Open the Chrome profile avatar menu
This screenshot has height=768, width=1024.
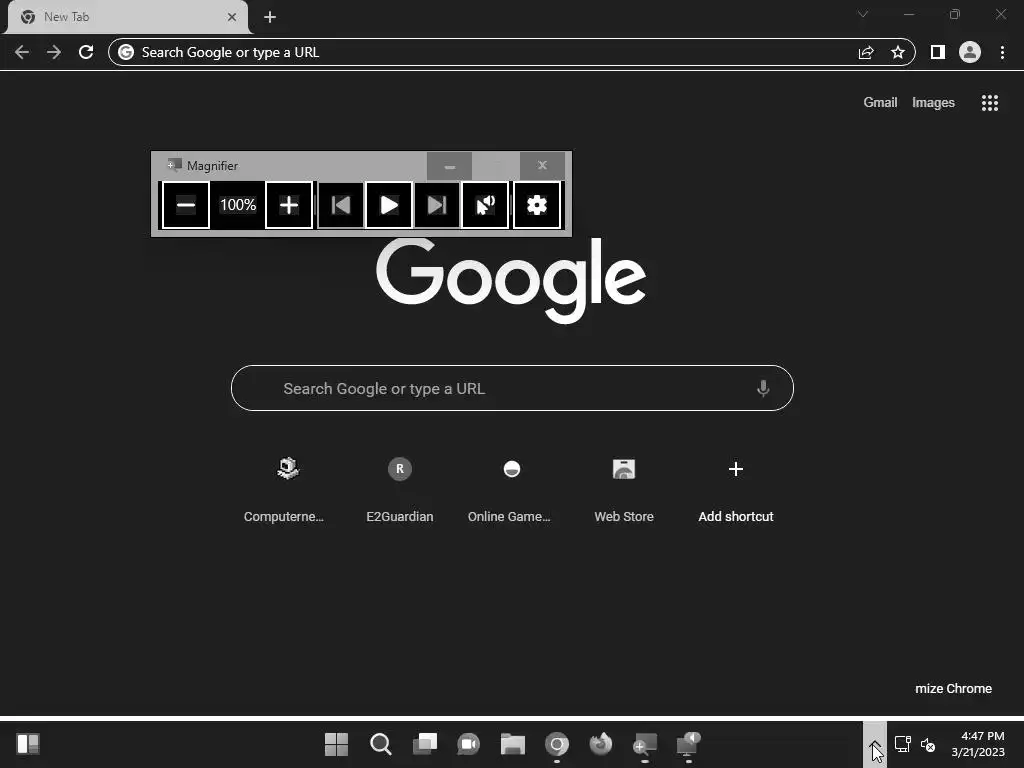point(970,52)
